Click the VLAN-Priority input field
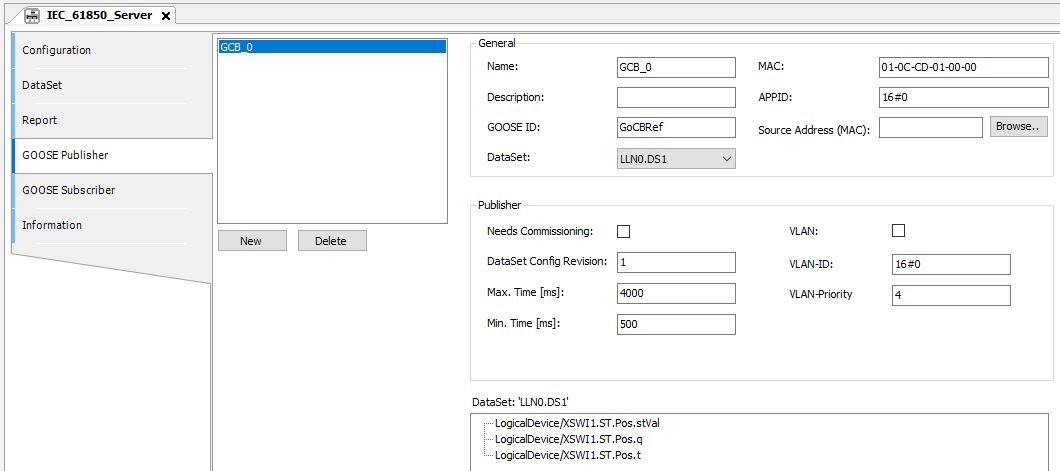 pyautogui.click(x=950, y=295)
